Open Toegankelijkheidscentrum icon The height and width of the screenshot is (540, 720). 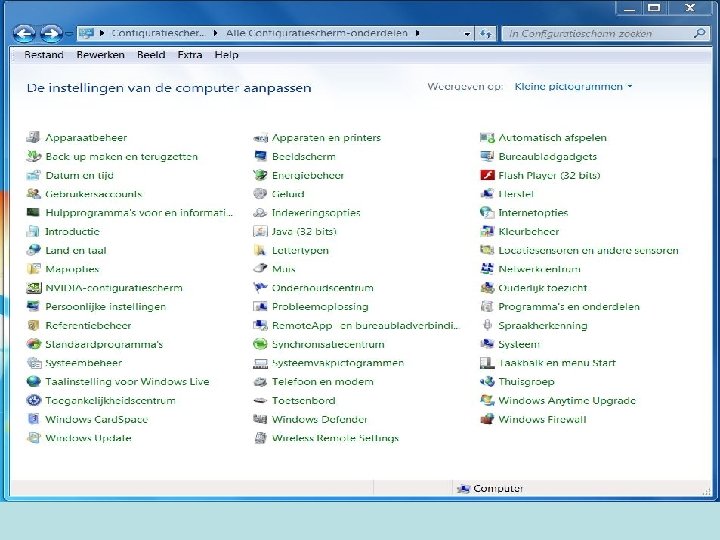tap(33, 400)
